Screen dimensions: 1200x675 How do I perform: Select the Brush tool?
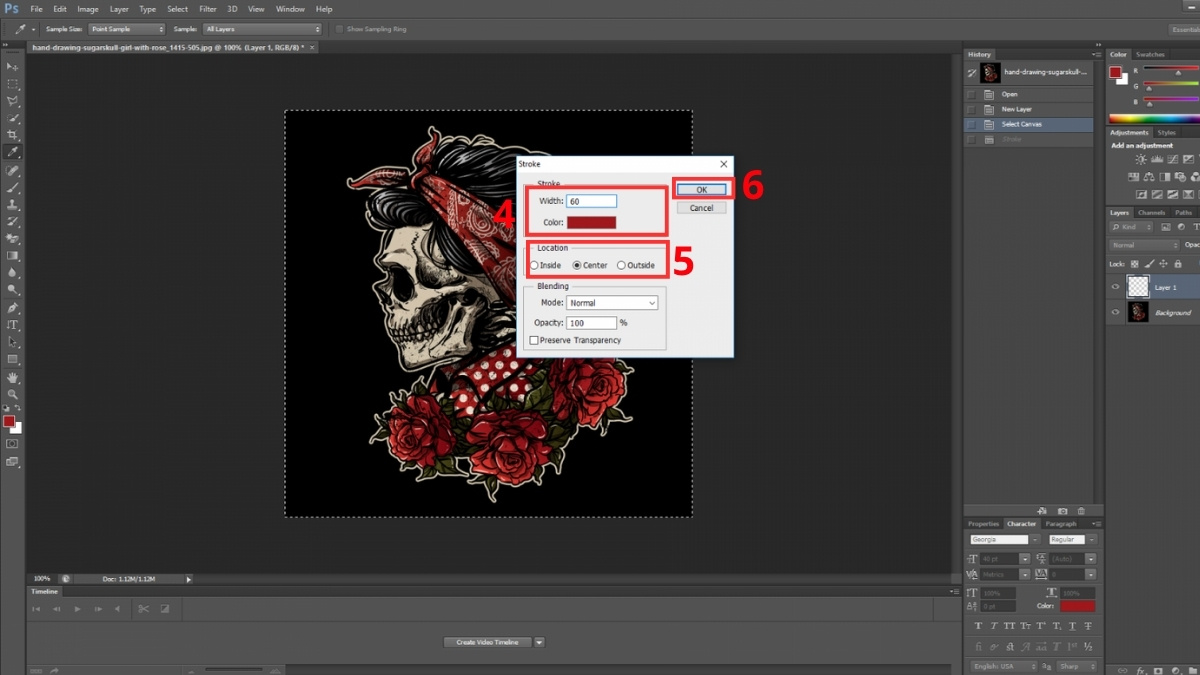coord(13,187)
